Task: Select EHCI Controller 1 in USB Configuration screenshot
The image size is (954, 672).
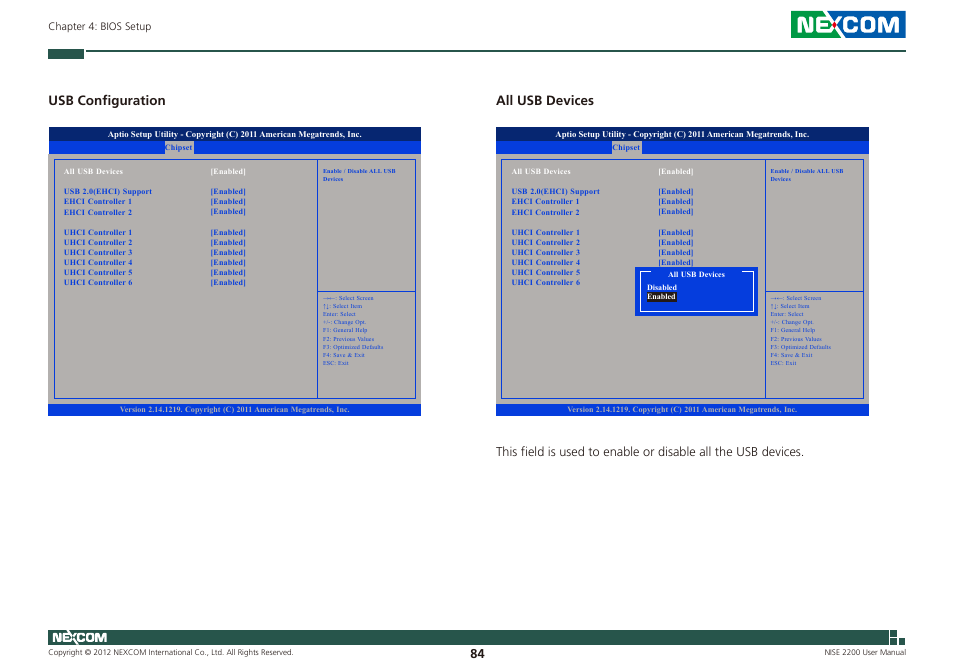Action: coord(98,201)
